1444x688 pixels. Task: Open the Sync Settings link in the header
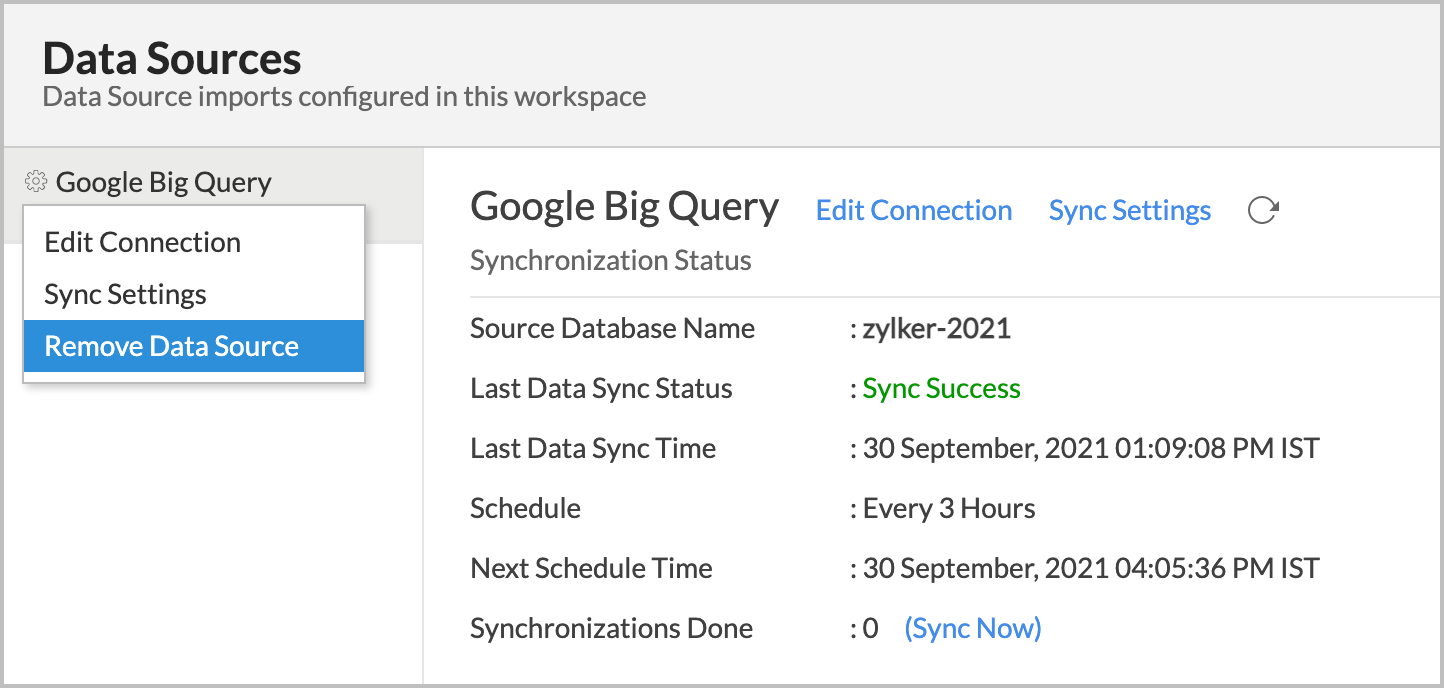pyautogui.click(x=1130, y=210)
